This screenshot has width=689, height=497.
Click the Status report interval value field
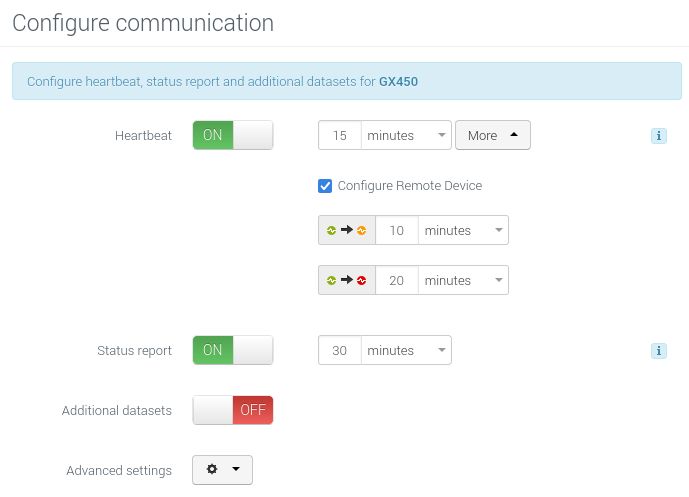click(x=340, y=350)
